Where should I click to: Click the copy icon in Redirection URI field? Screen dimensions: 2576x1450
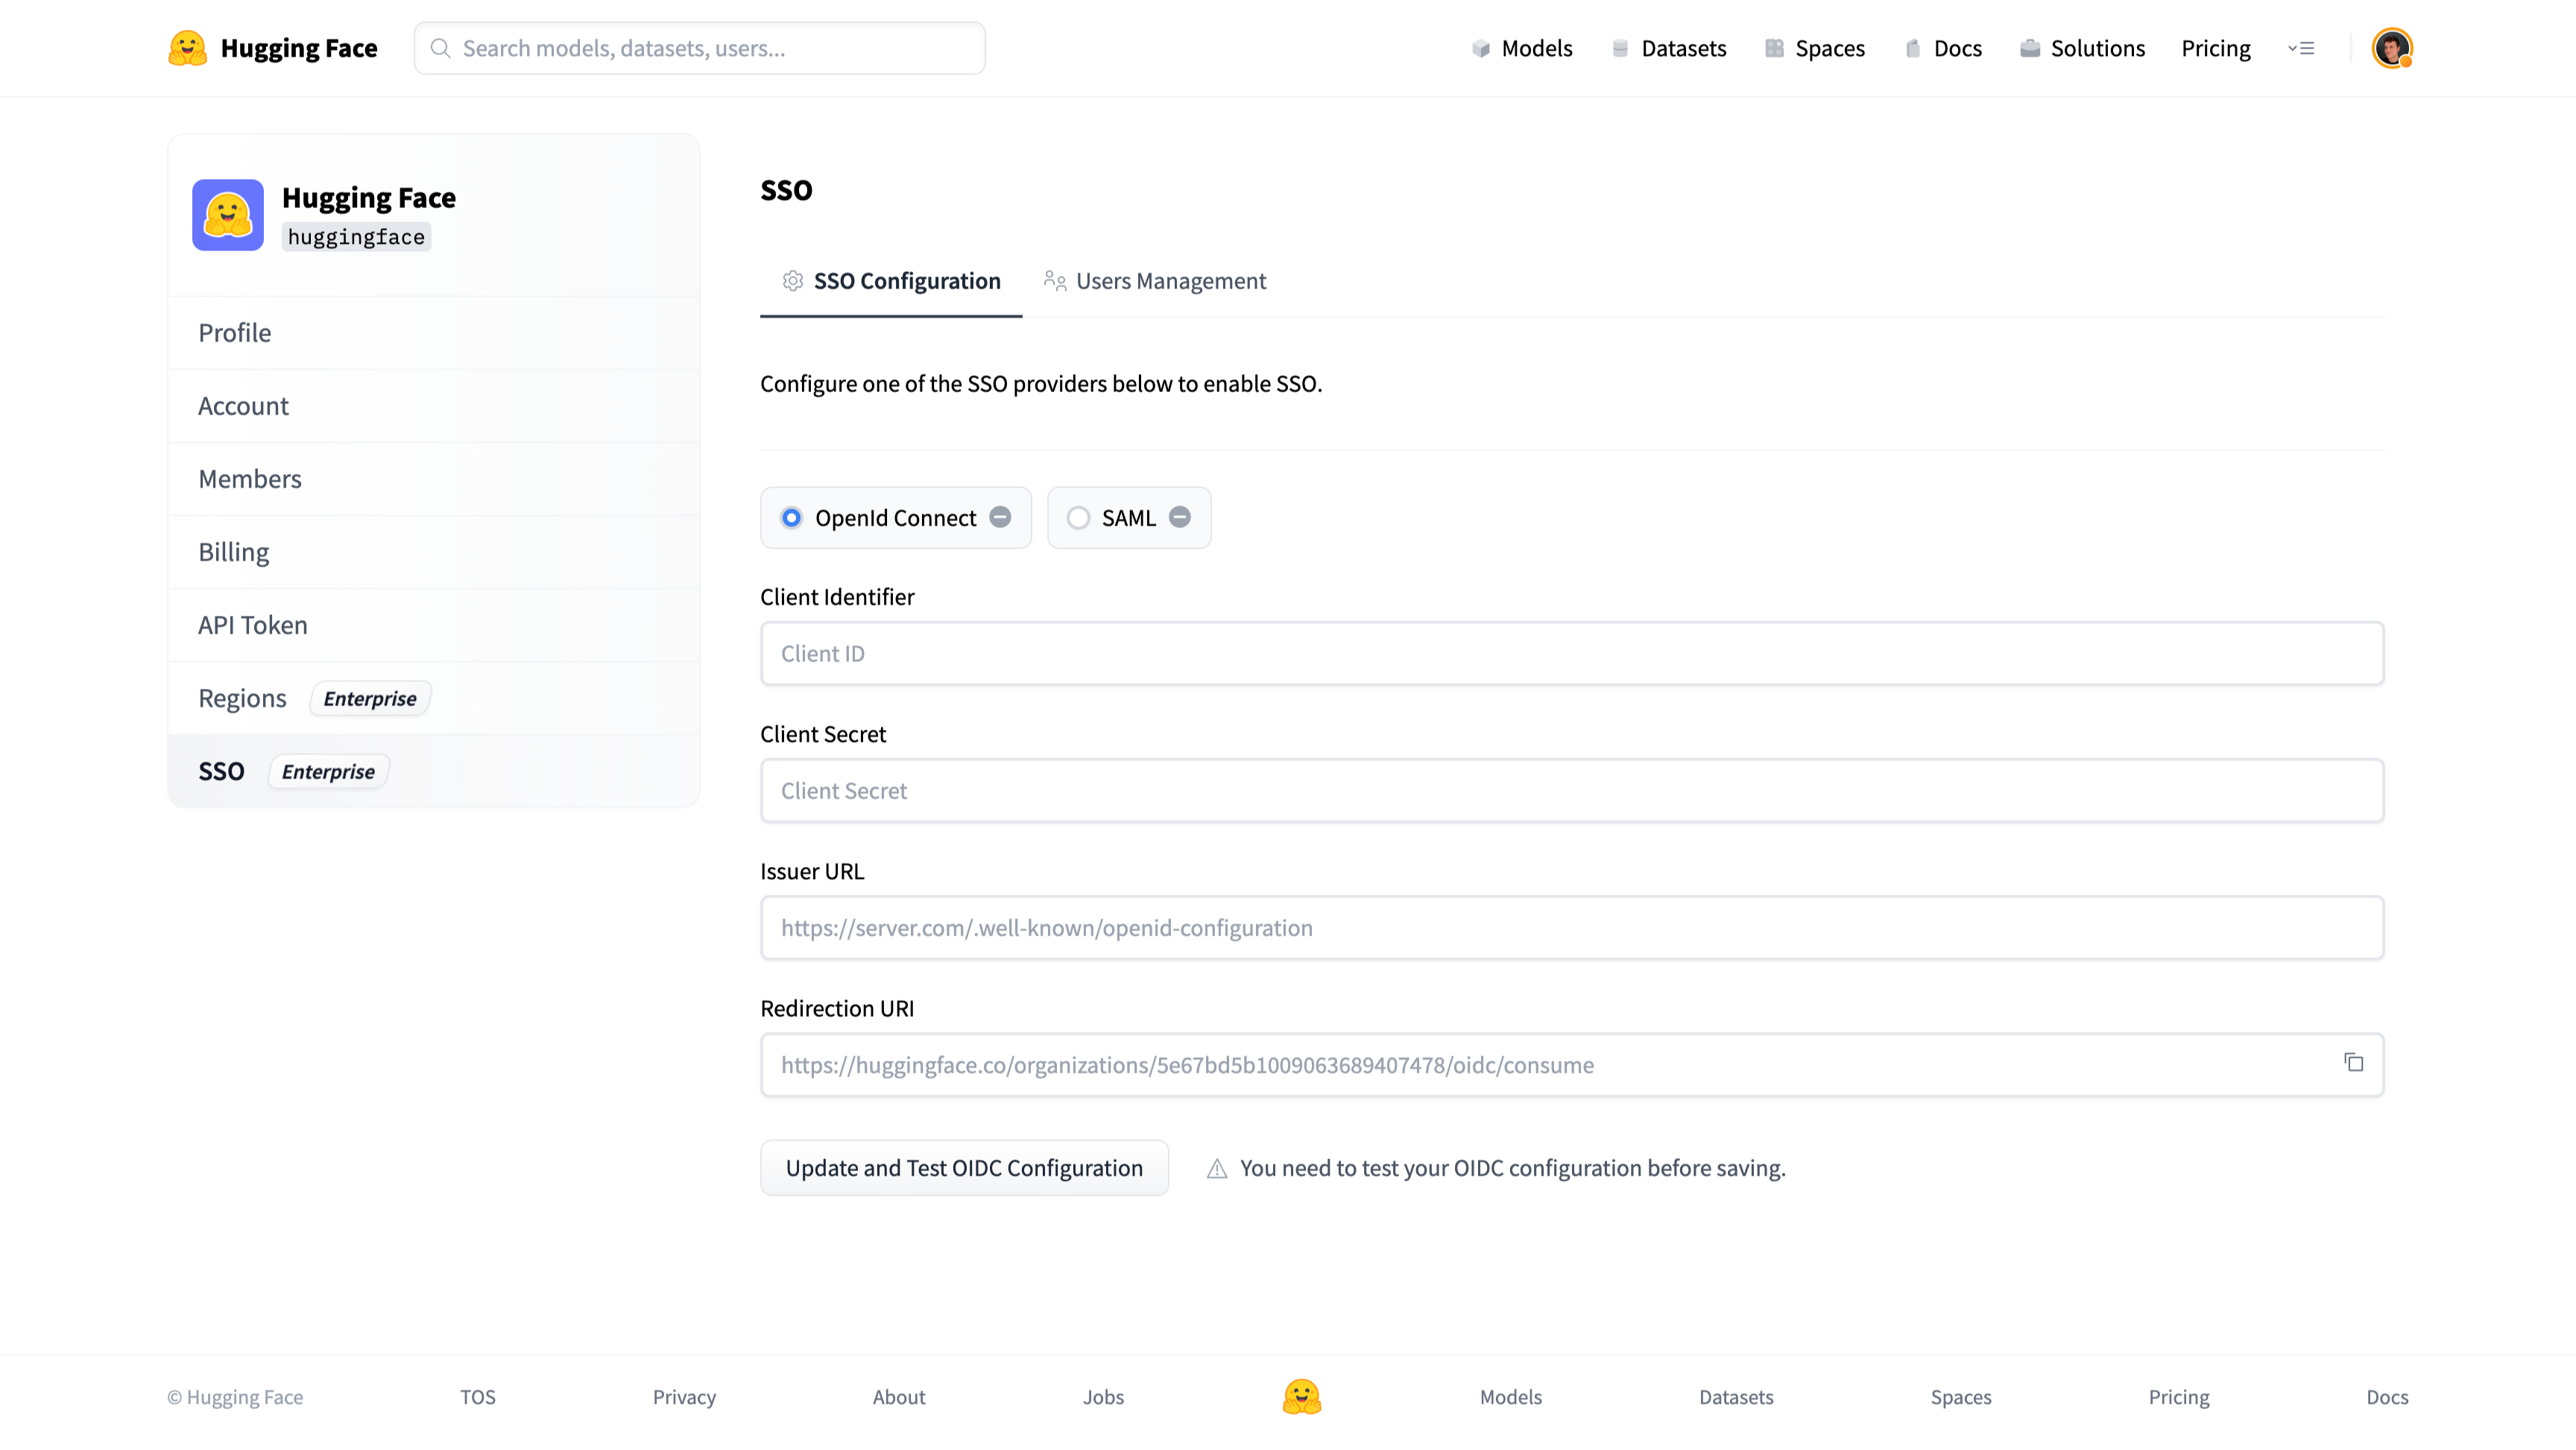click(x=2353, y=1062)
